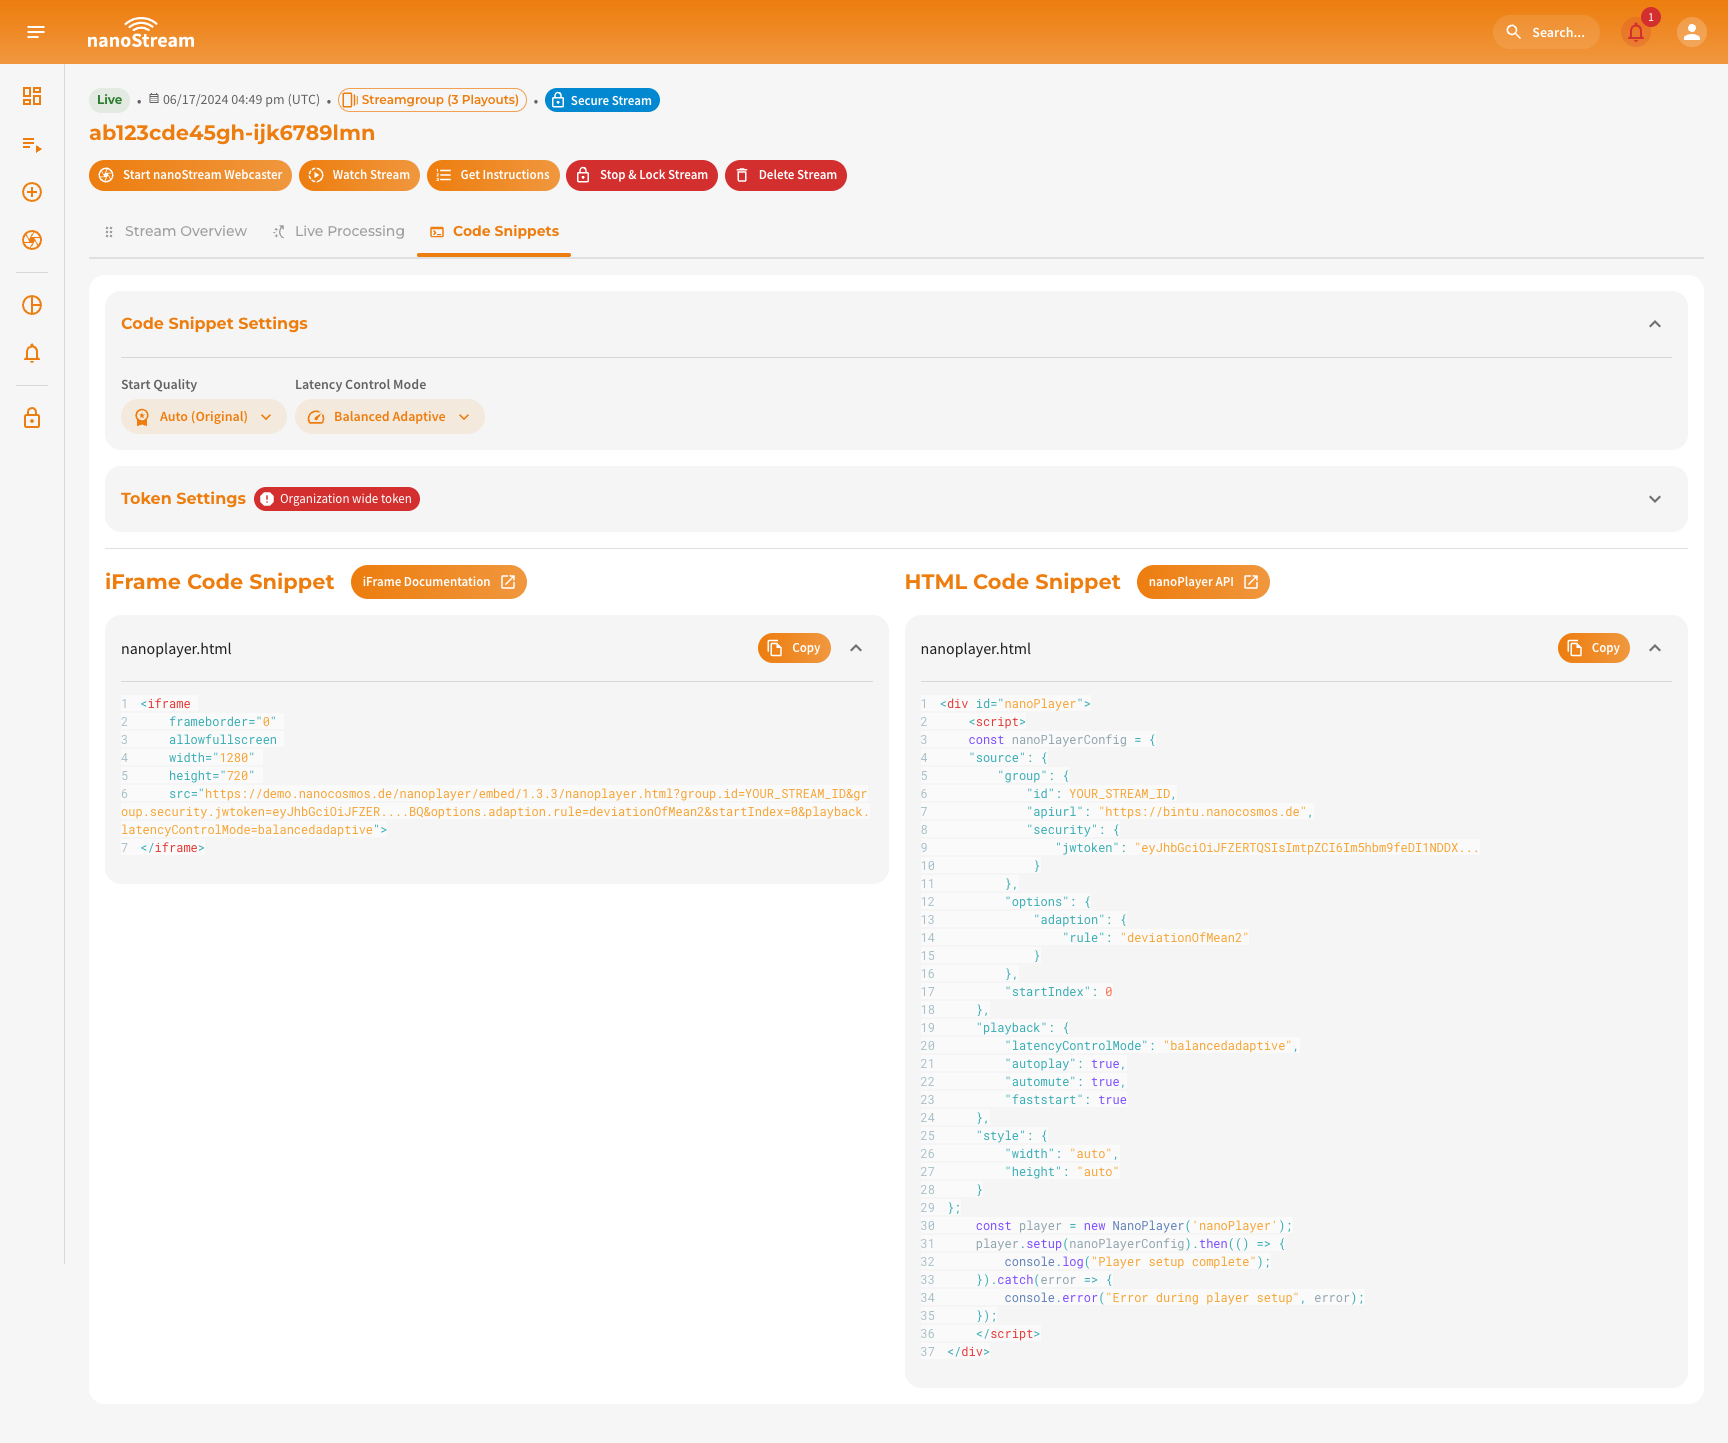Click stream name ab123cde45gh-ijk6789lmn
This screenshot has width=1728, height=1443.
coord(232,133)
